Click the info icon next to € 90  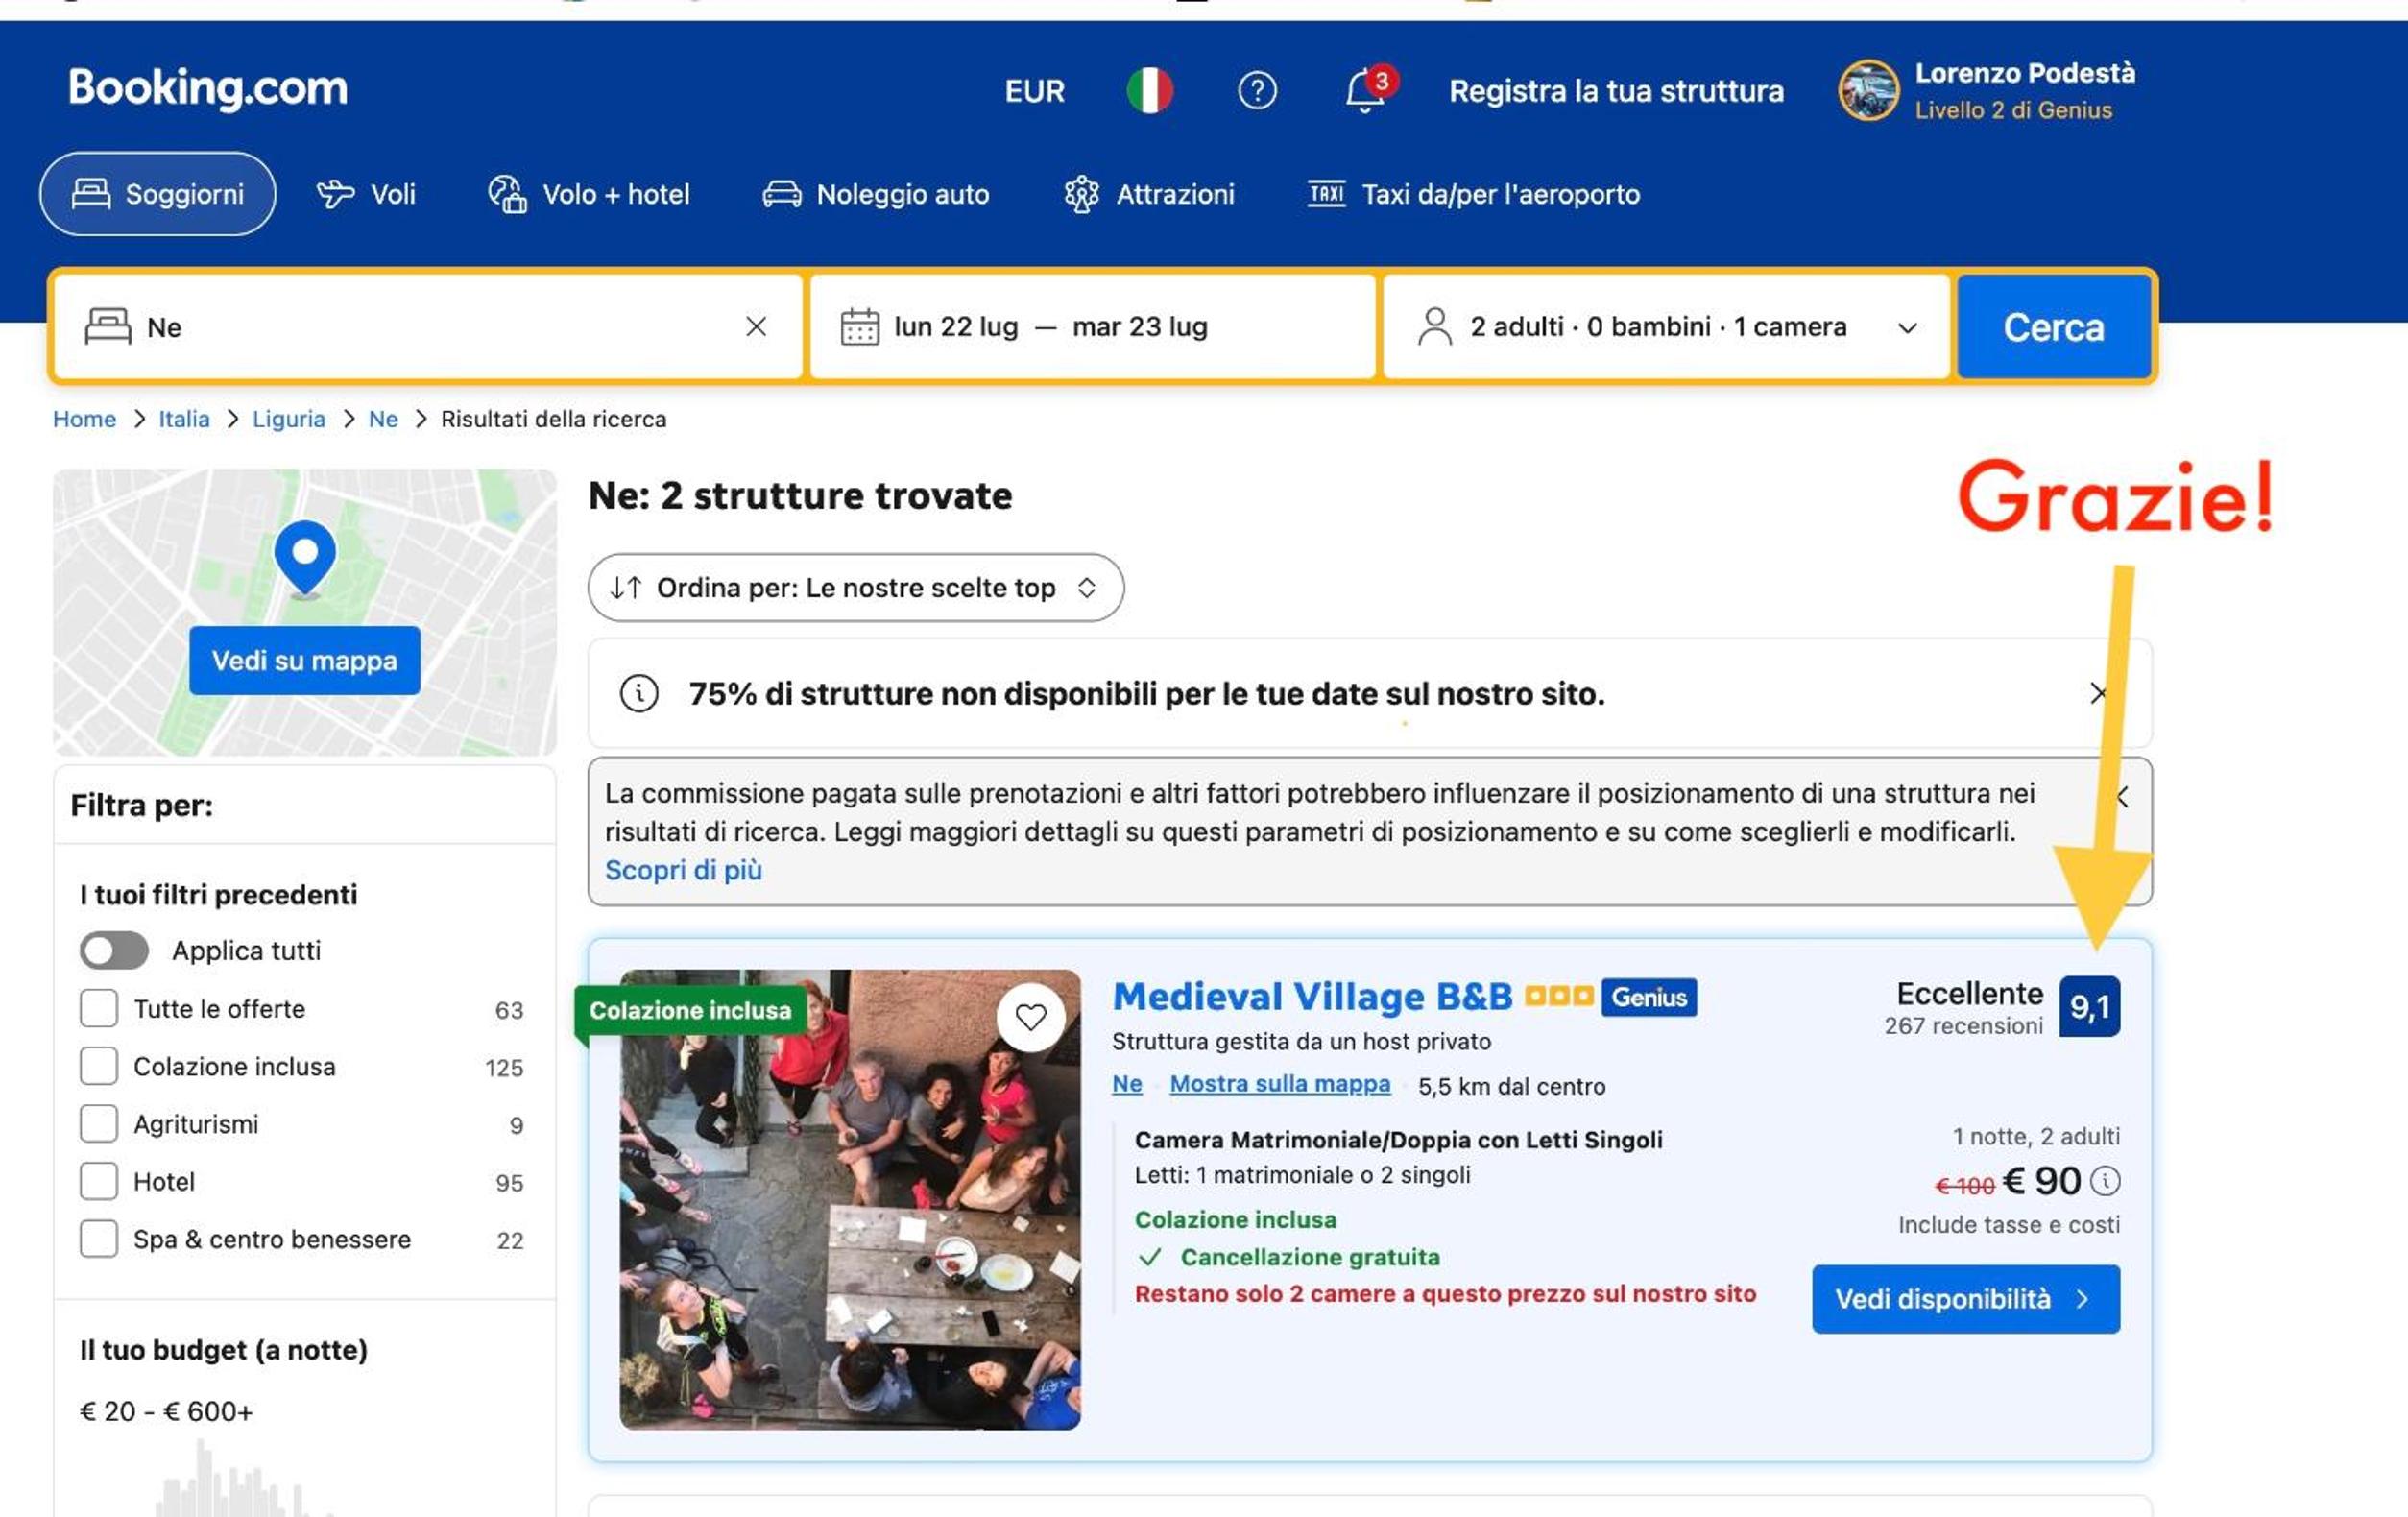(x=2105, y=1181)
